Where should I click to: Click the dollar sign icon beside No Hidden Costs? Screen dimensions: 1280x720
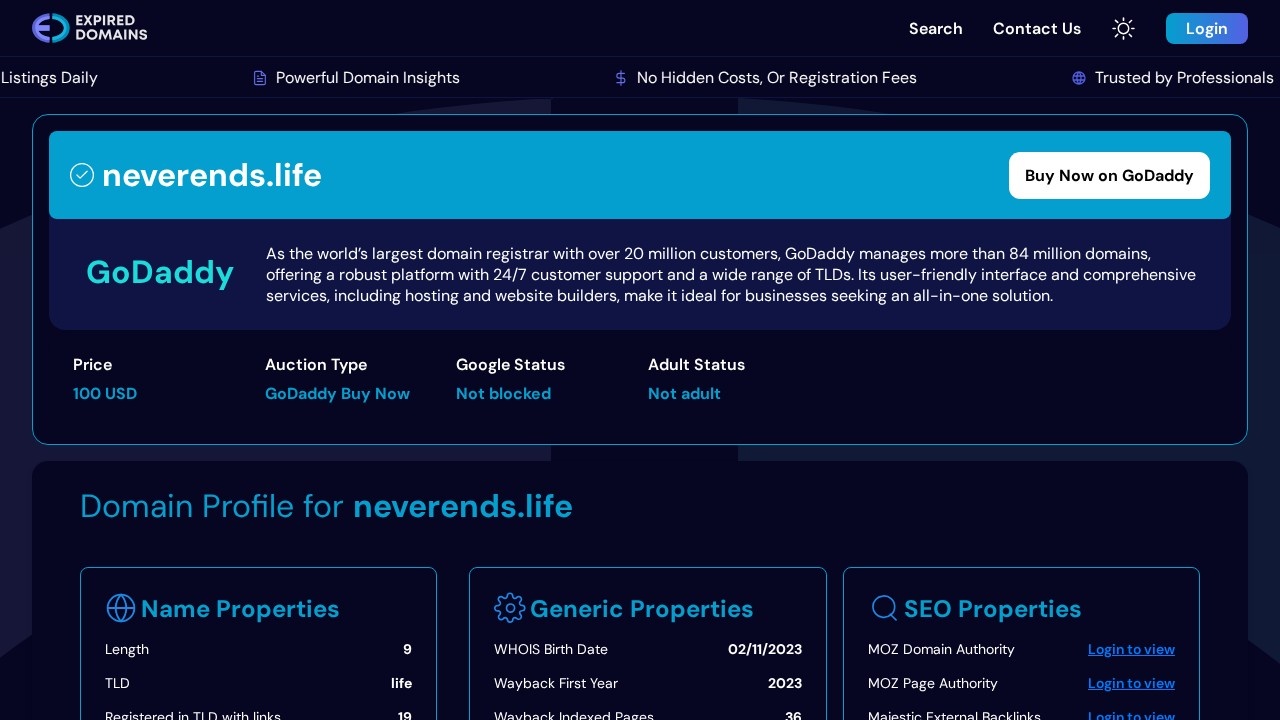pos(621,78)
